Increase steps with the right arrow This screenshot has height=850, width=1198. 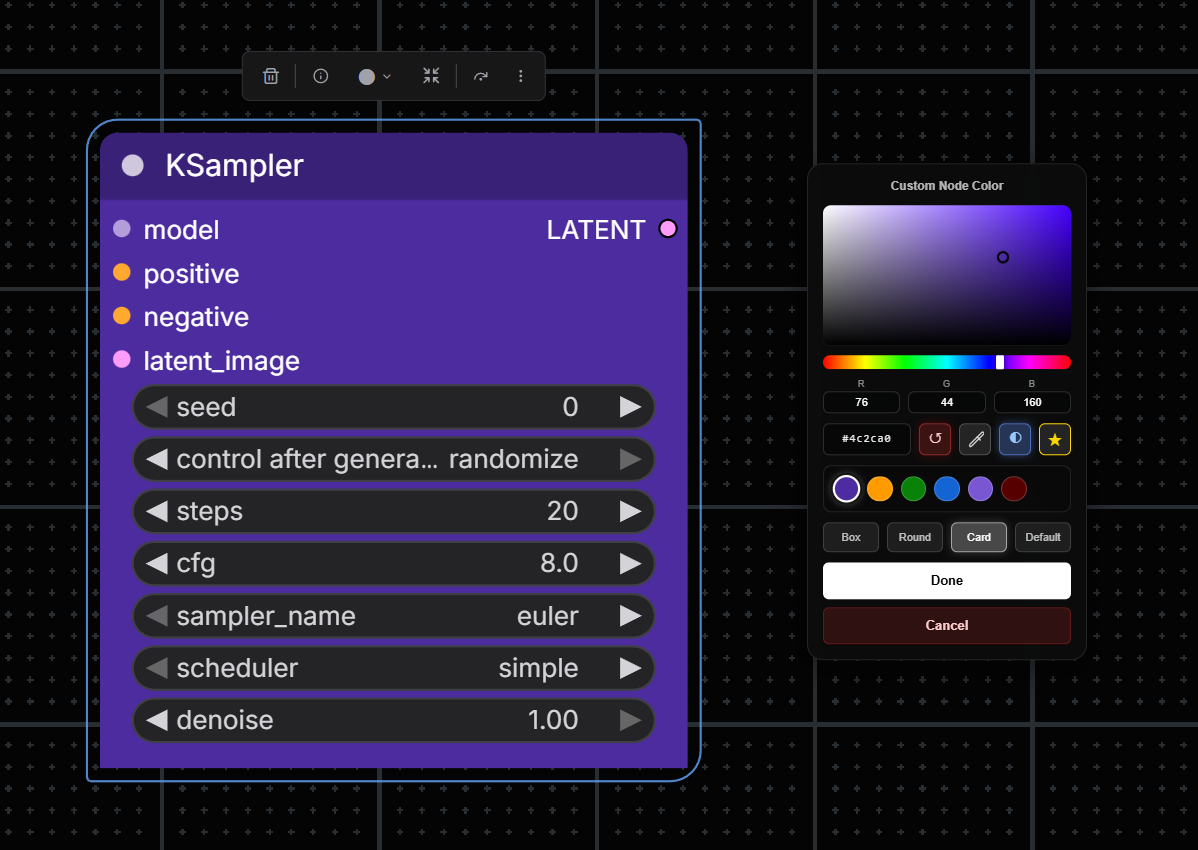(x=630, y=511)
